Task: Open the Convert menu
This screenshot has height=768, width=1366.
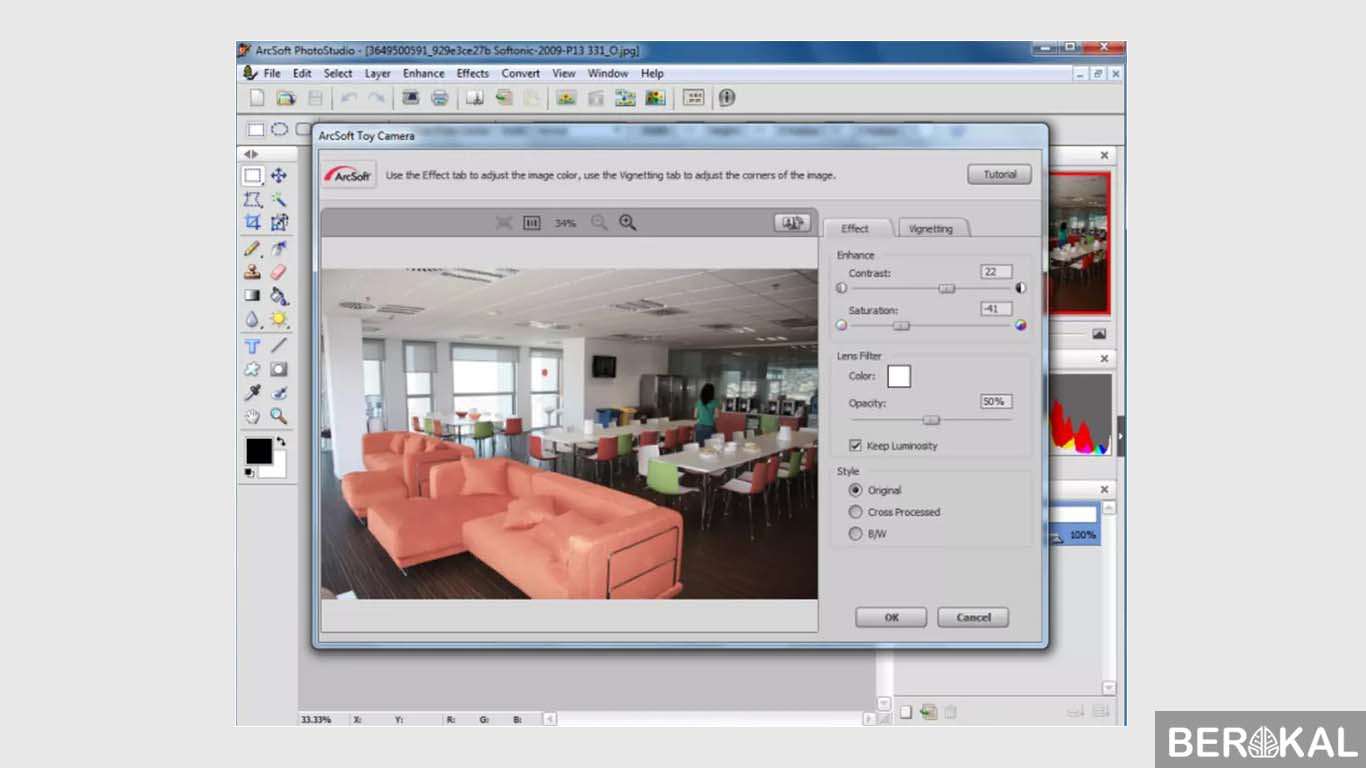Action: click(521, 73)
